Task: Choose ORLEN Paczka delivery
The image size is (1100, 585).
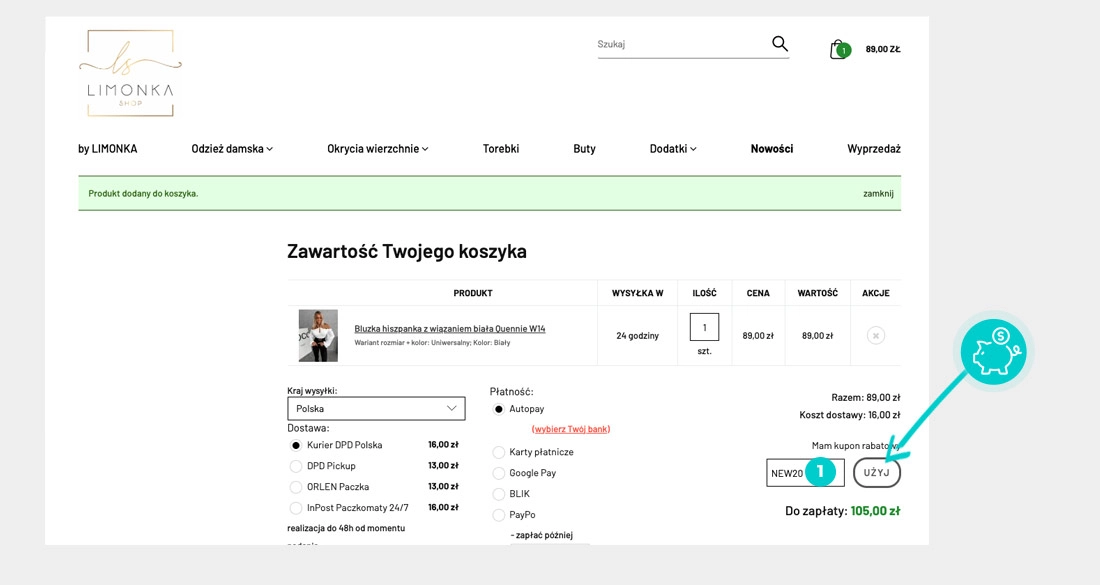Action: pyautogui.click(x=296, y=487)
